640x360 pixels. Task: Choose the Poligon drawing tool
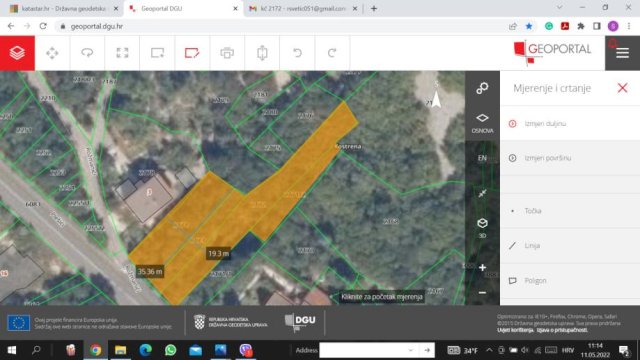(x=570, y=280)
